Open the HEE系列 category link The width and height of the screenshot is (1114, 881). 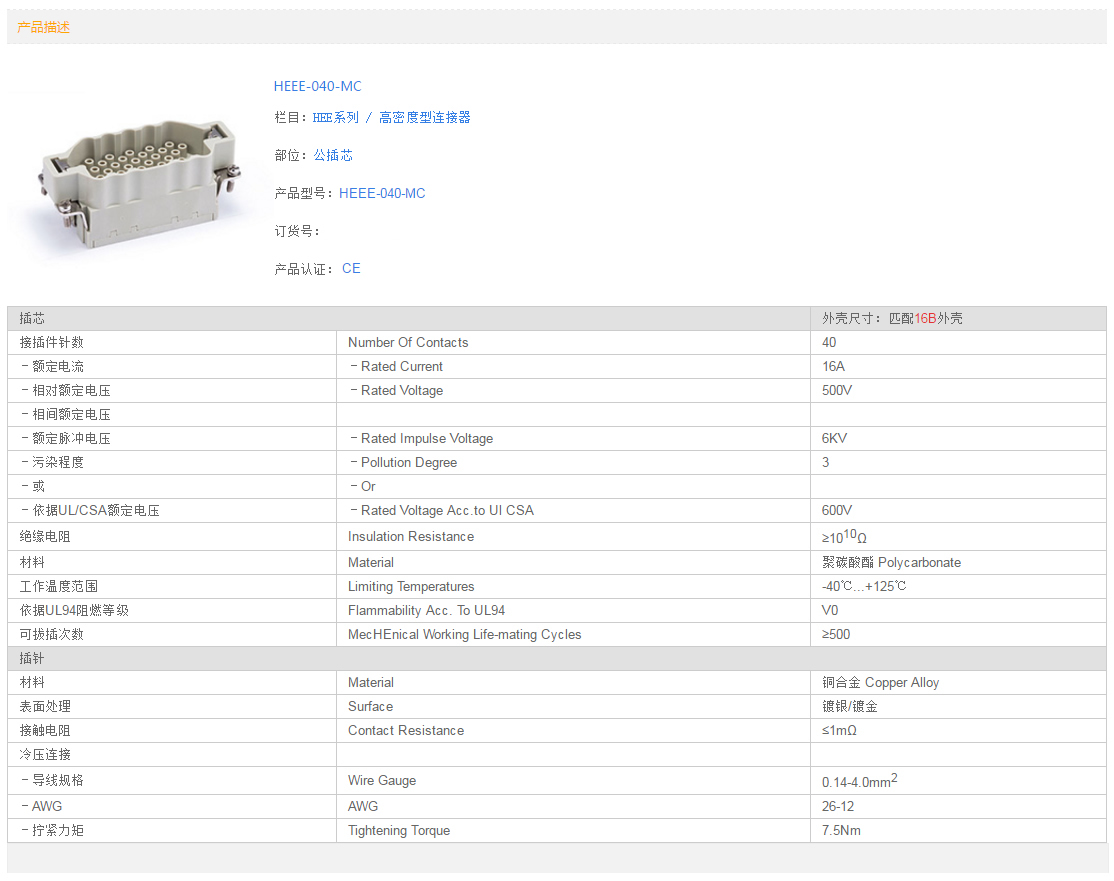click(x=335, y=118)
